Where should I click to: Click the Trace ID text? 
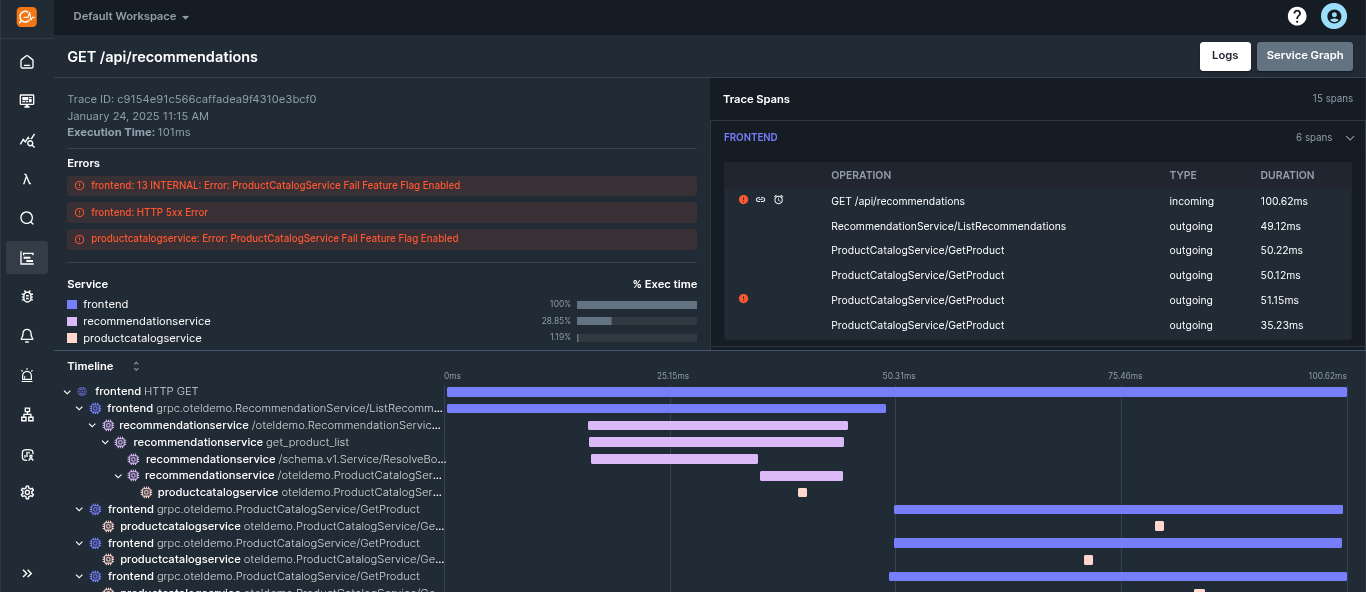coord(192,100)
